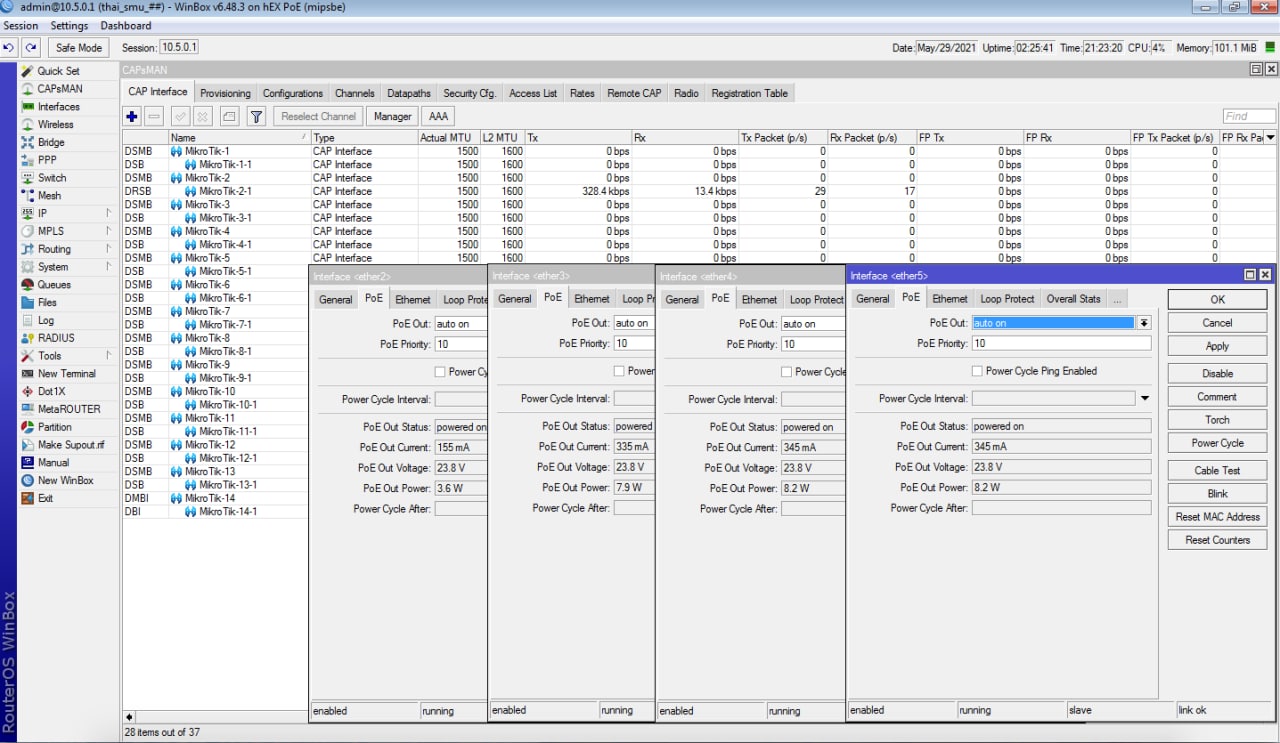The width and height of the screenshot is (1280, 743).
Task: Open PPP menu item
Action: (x=47, y=160)
